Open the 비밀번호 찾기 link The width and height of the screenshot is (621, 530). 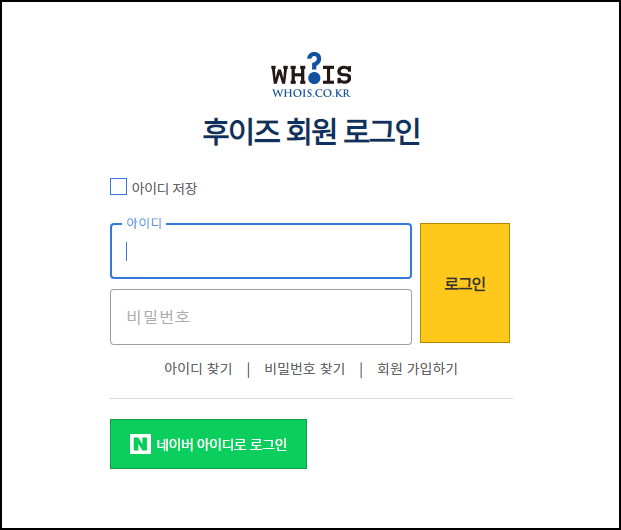[x=305, y=369]
